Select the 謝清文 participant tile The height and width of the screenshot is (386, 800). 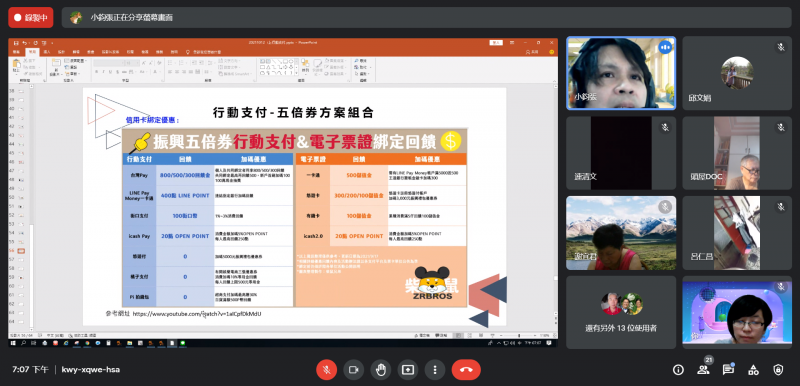[x=621, y=153]
